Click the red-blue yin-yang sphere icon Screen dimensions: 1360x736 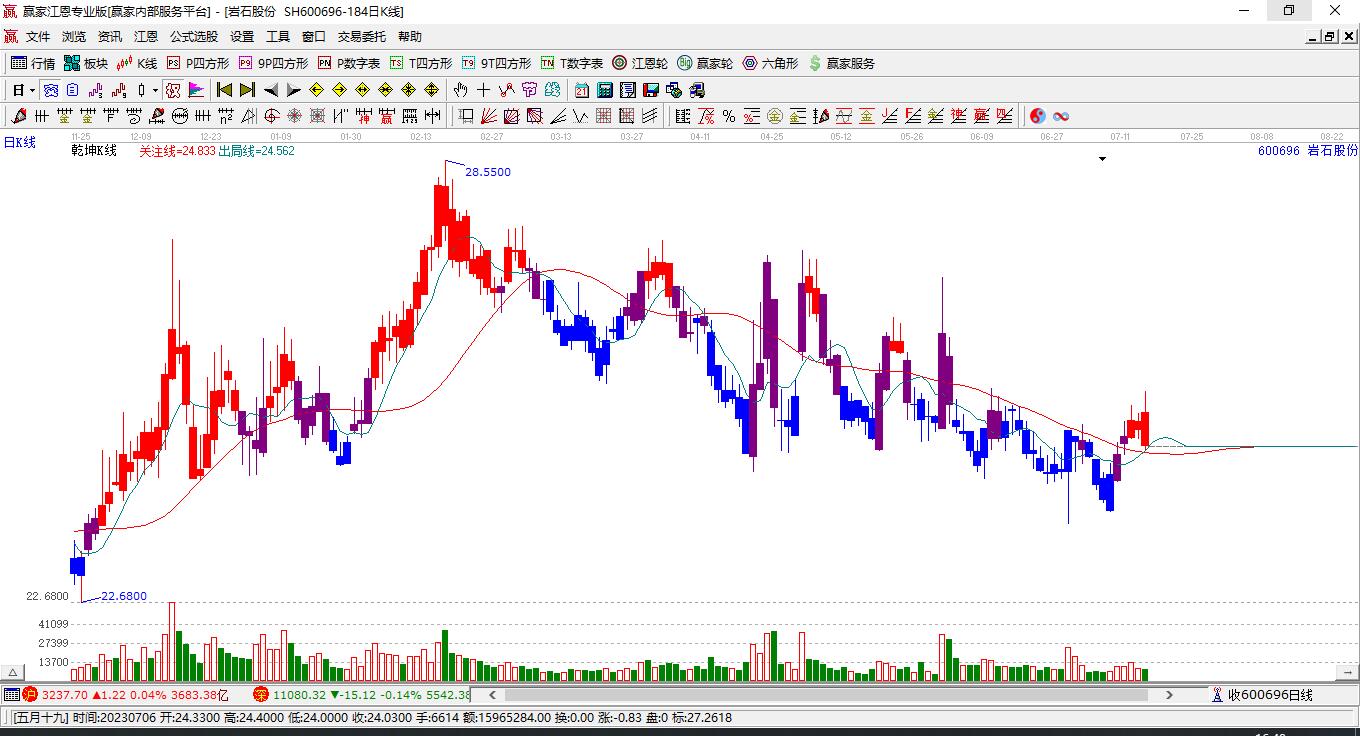(1038, 116)
